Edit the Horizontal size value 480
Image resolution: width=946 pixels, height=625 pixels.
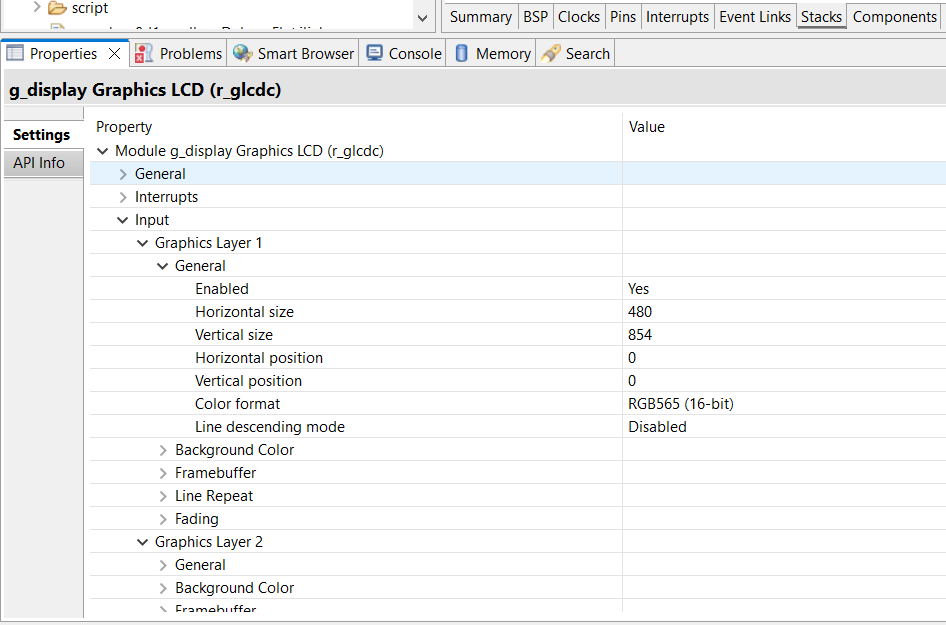click(x=640, y=312)
